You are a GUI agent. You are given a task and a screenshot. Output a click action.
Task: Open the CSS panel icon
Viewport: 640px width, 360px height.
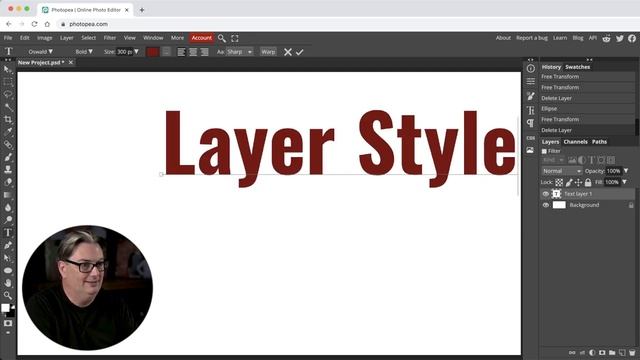(531, 138)
